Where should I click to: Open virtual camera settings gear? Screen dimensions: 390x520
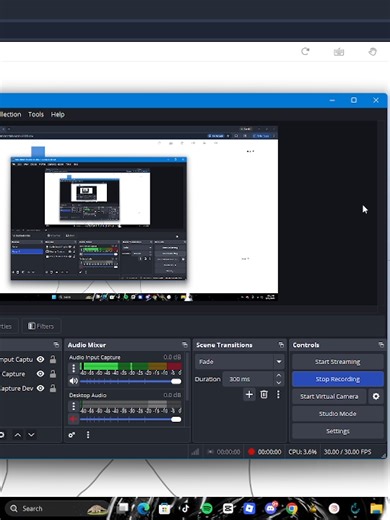coord(376,396)
